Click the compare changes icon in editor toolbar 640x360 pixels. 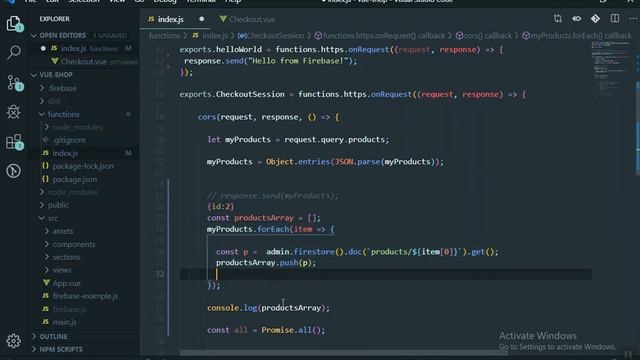coord(558,19)
